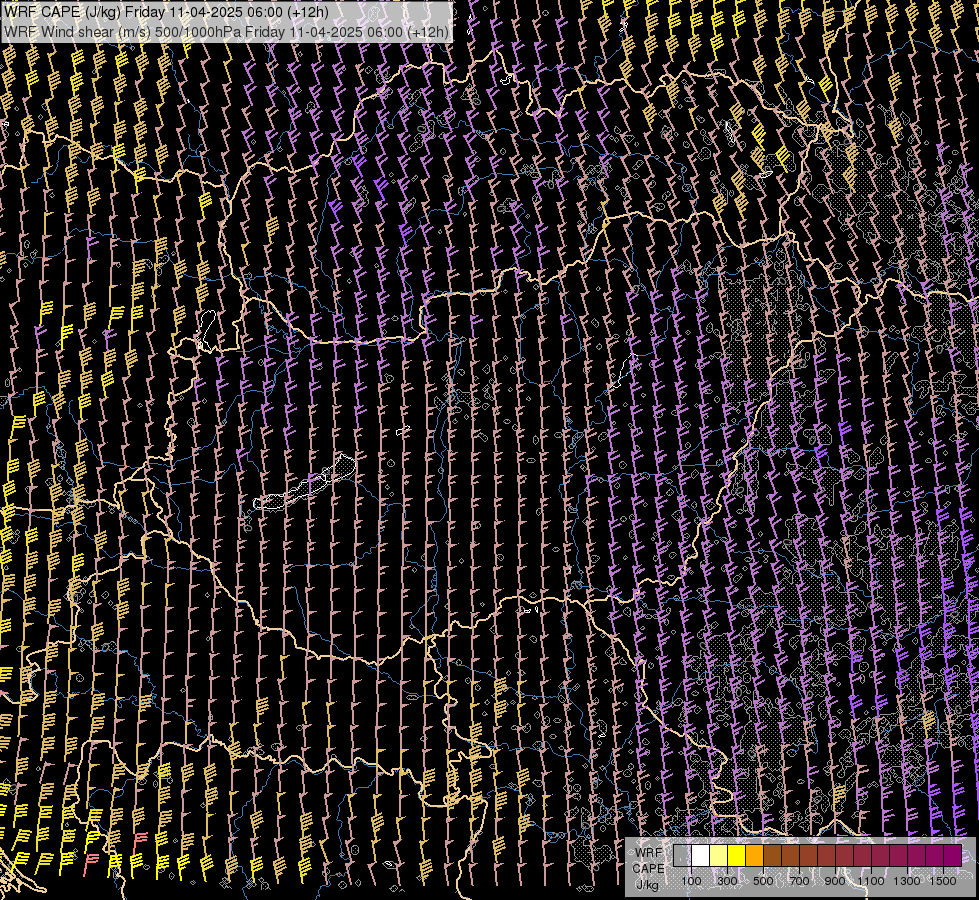979x900 pixels.
Task: Click the legend value 1100
Action: 871,881
